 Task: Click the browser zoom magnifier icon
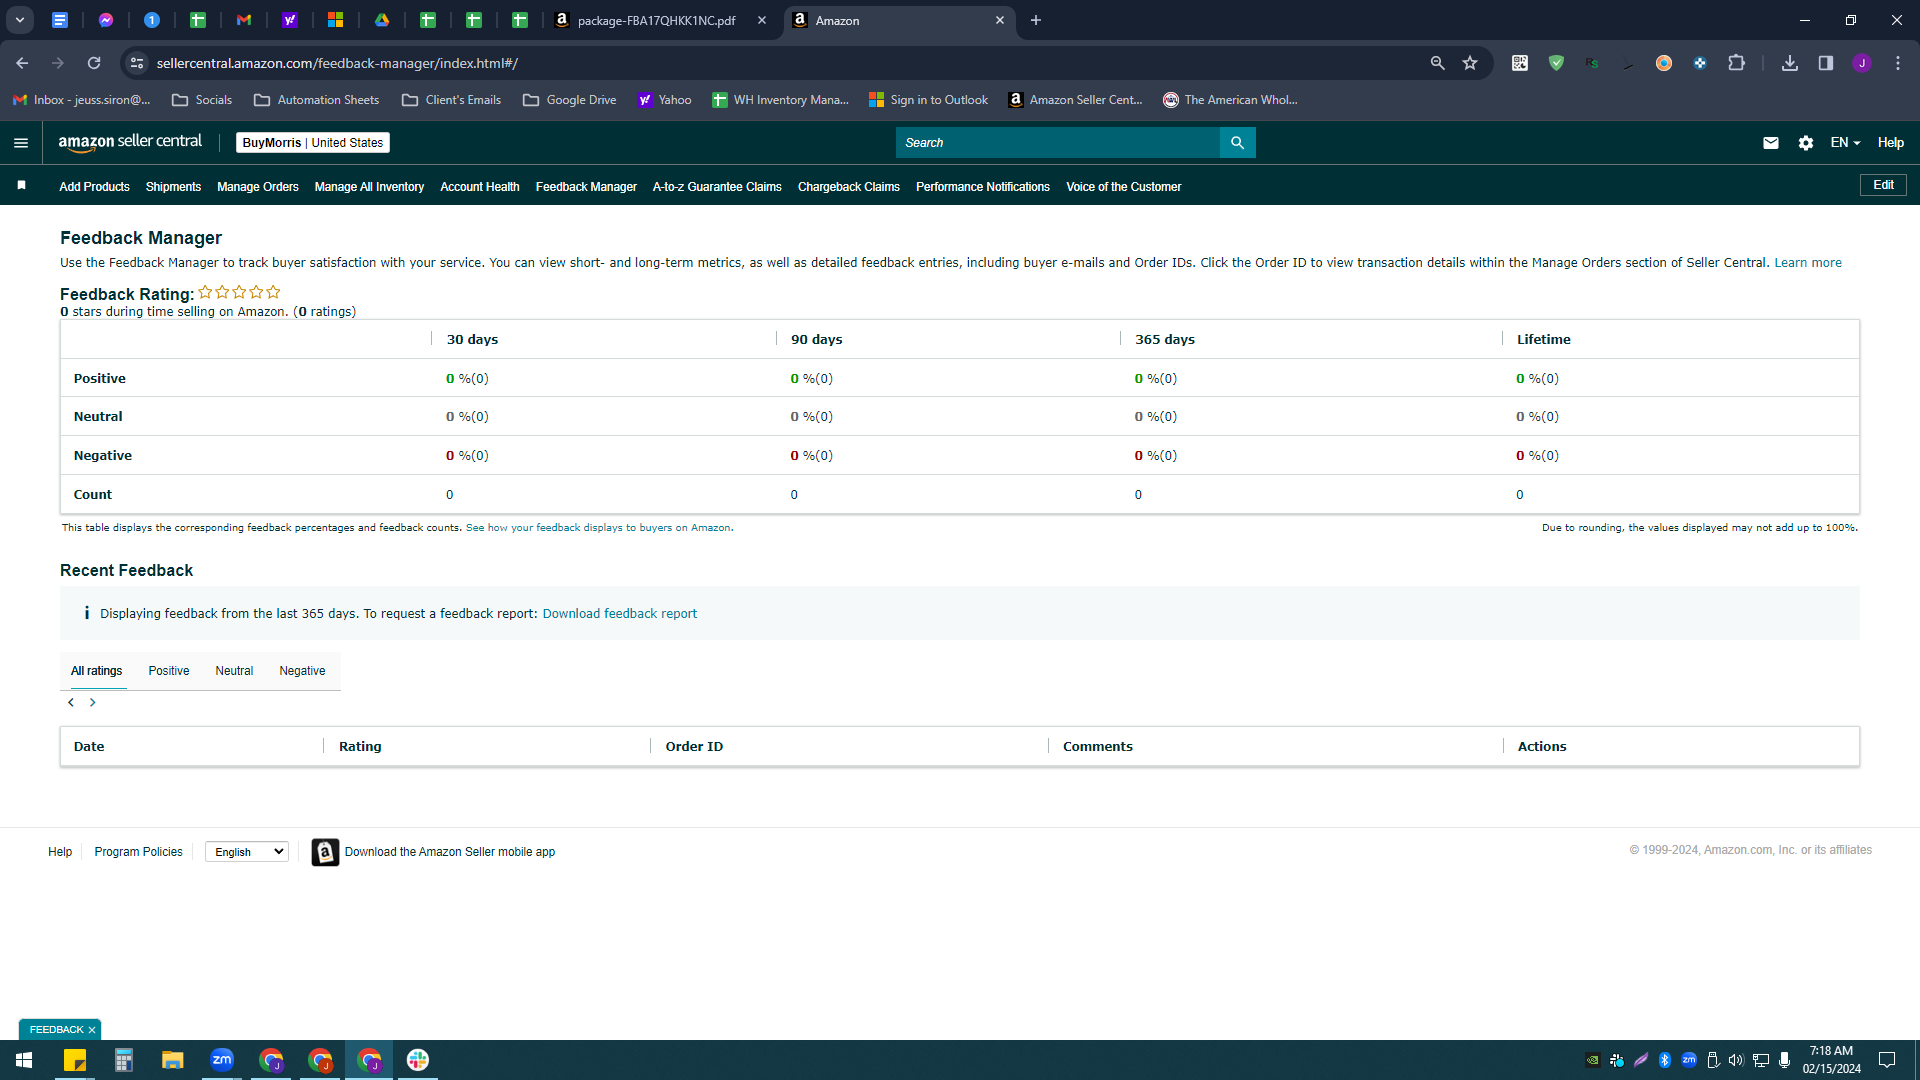(x=1438, y=63)
